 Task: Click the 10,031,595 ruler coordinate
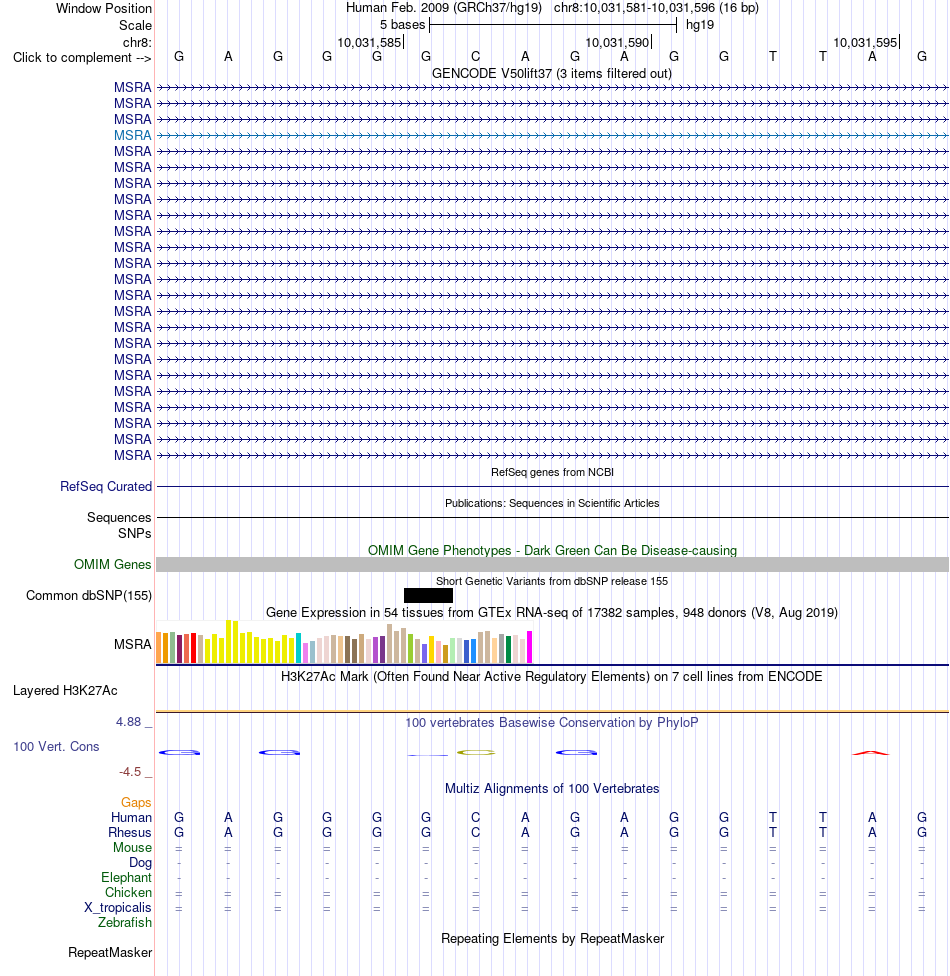click(865, 43)
